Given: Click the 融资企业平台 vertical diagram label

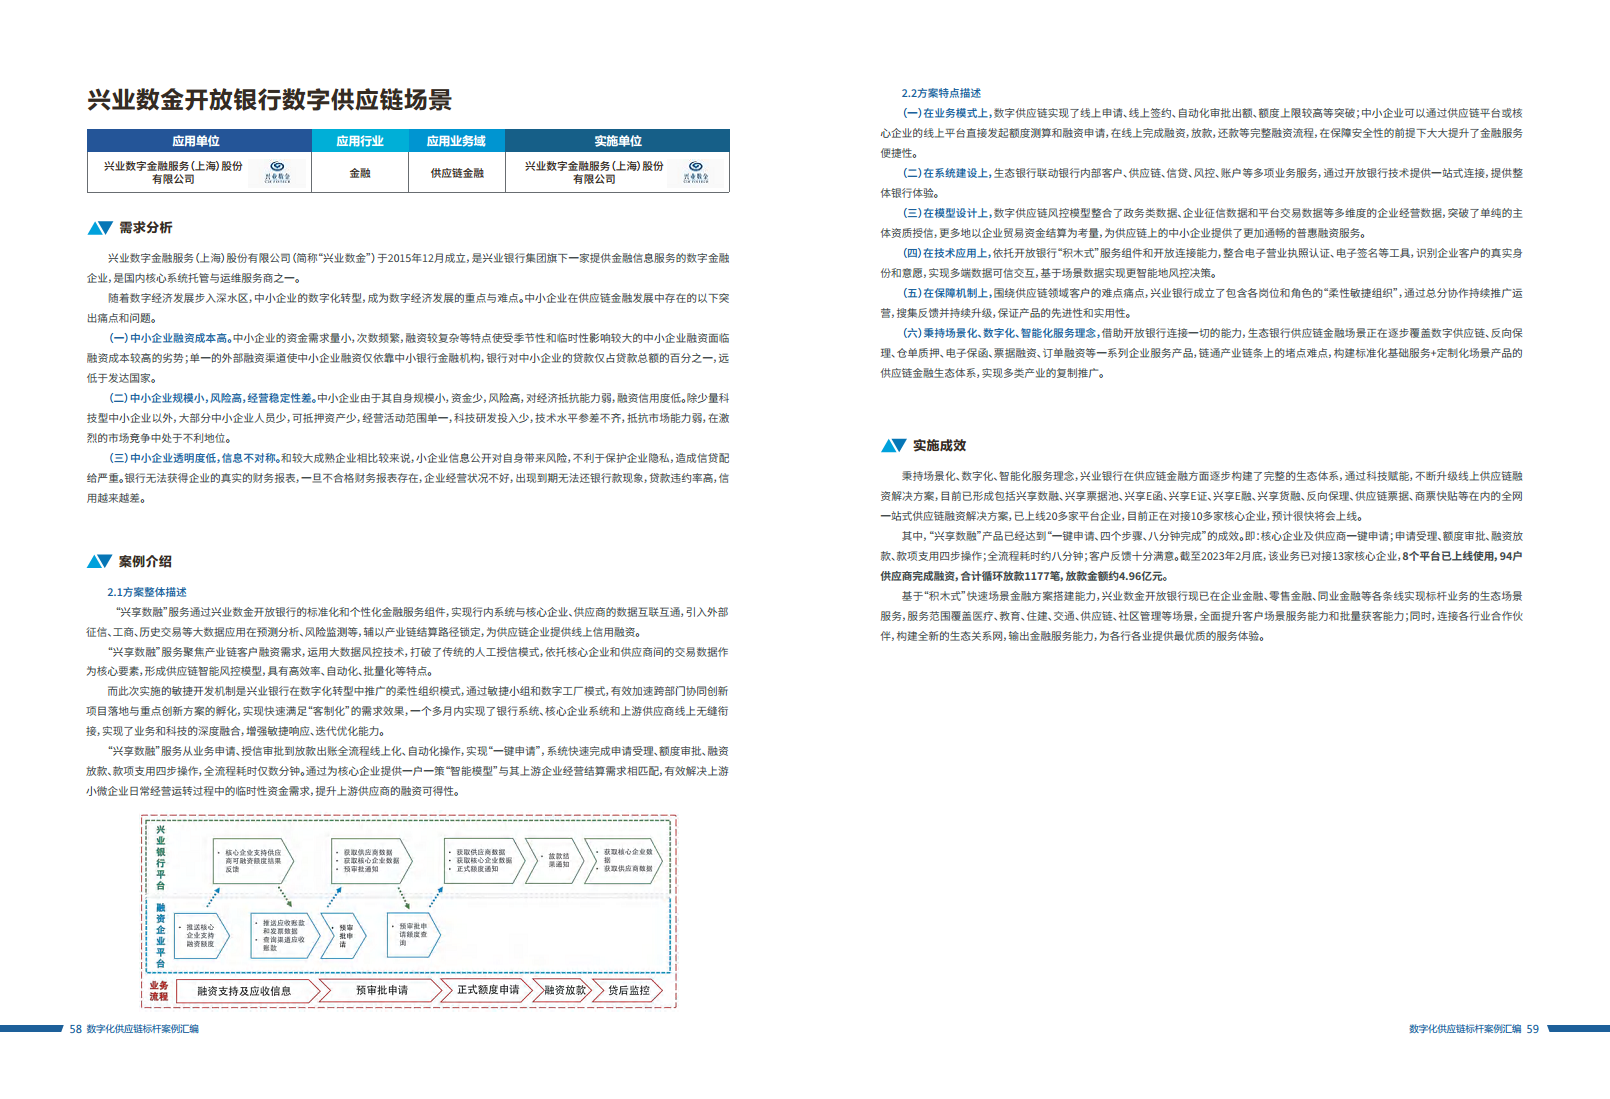Looking at the screenshot, I should coord(160,936).
